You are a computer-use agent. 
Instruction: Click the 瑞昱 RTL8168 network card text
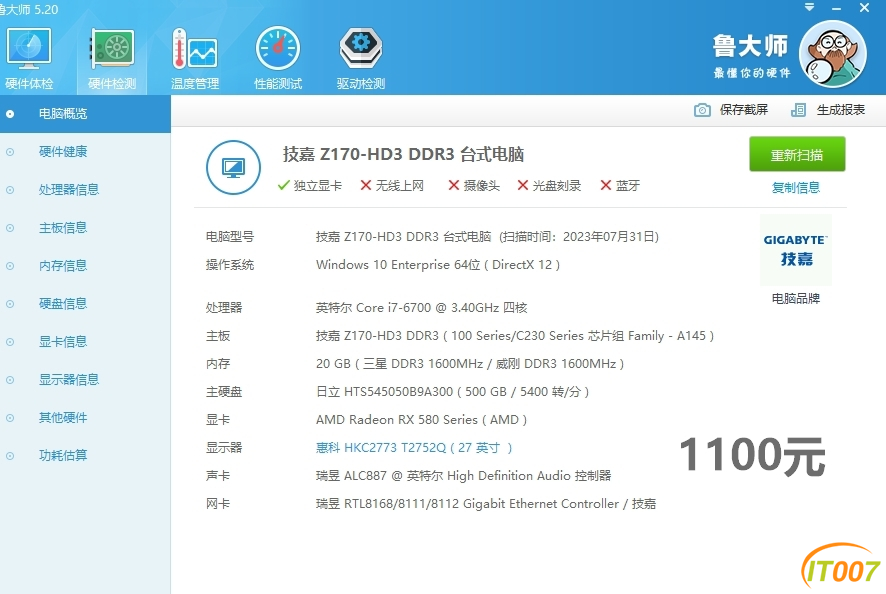click(485, 504)
